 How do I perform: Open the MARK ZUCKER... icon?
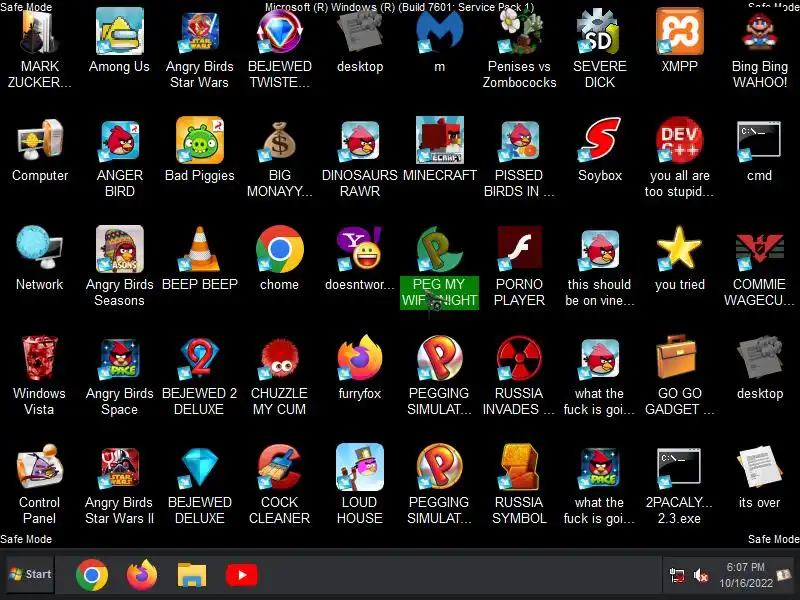pos(39,32)
